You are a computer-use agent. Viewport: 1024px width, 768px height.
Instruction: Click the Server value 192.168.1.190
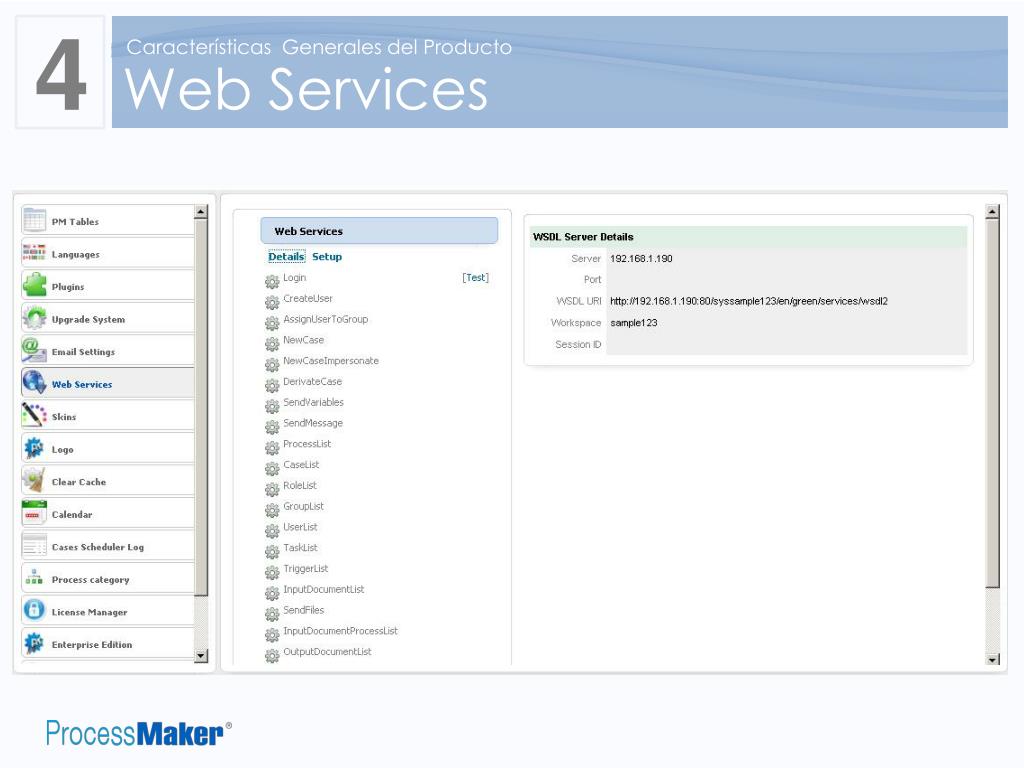click(641, 259)
